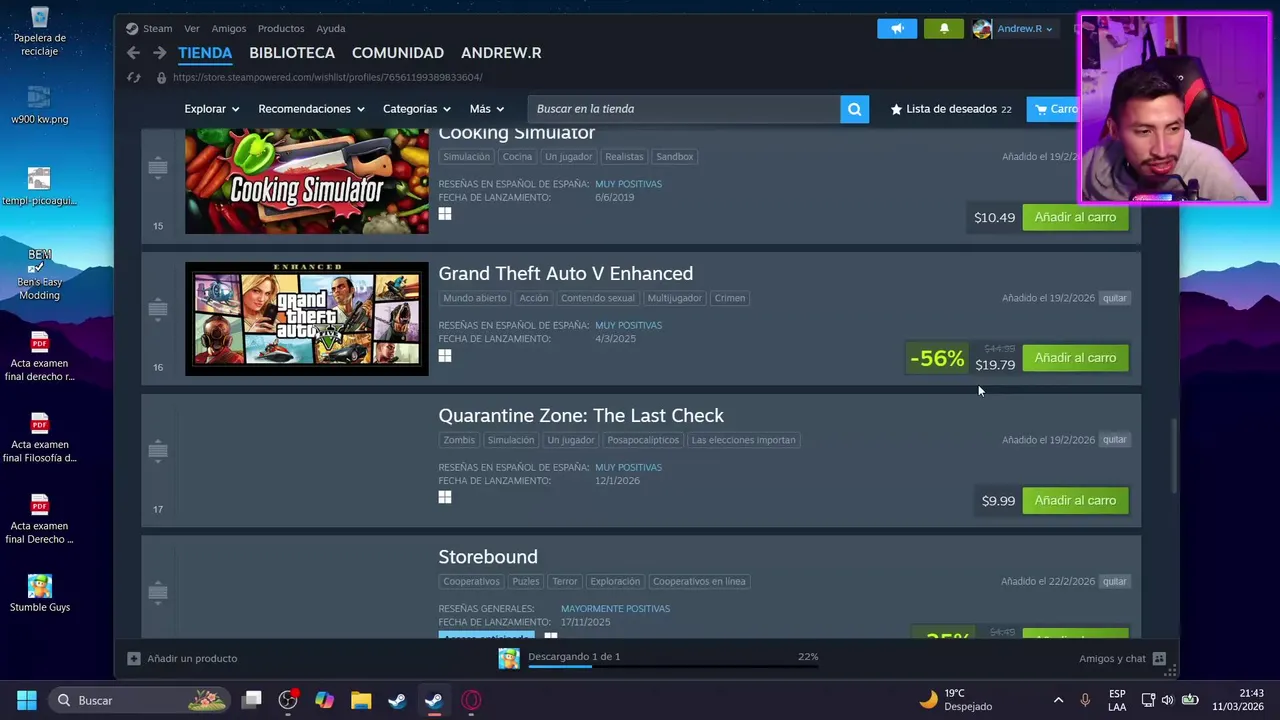Expand the Explorar dropdown
This screenshot has width=1280, height=720.
click(x=212, y=109)
